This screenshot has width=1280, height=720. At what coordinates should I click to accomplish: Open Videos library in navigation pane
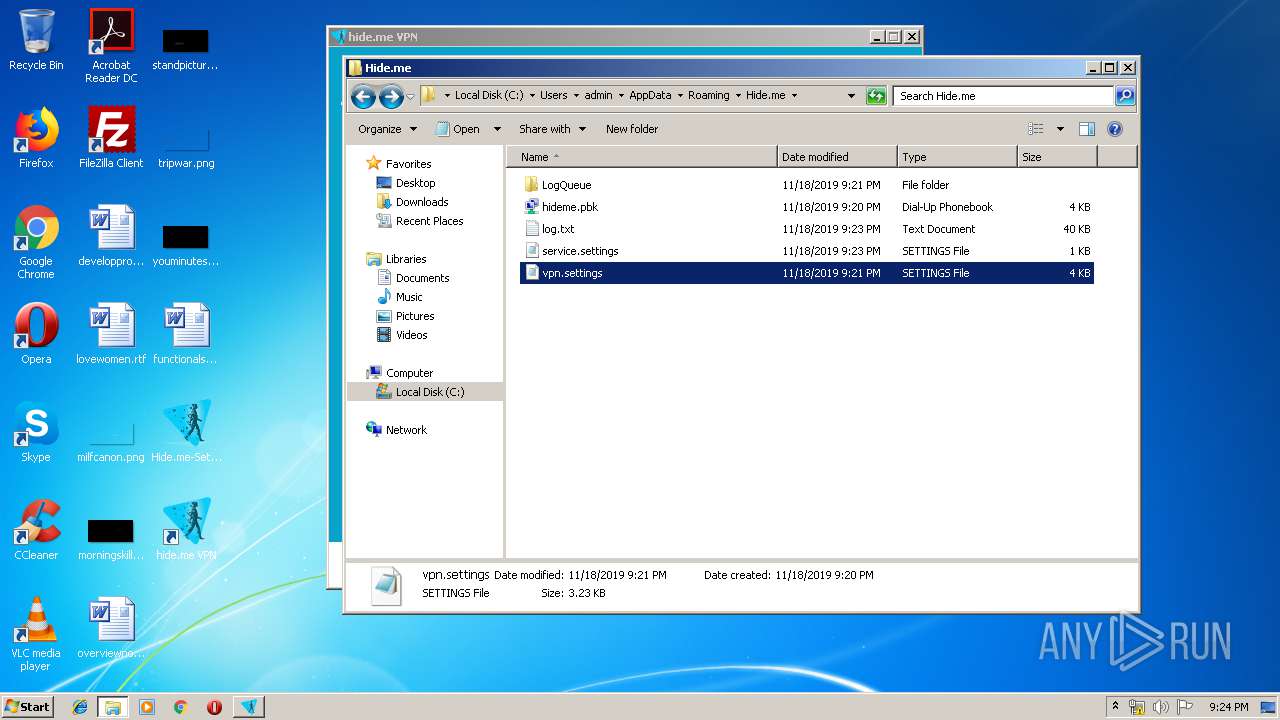411,335
